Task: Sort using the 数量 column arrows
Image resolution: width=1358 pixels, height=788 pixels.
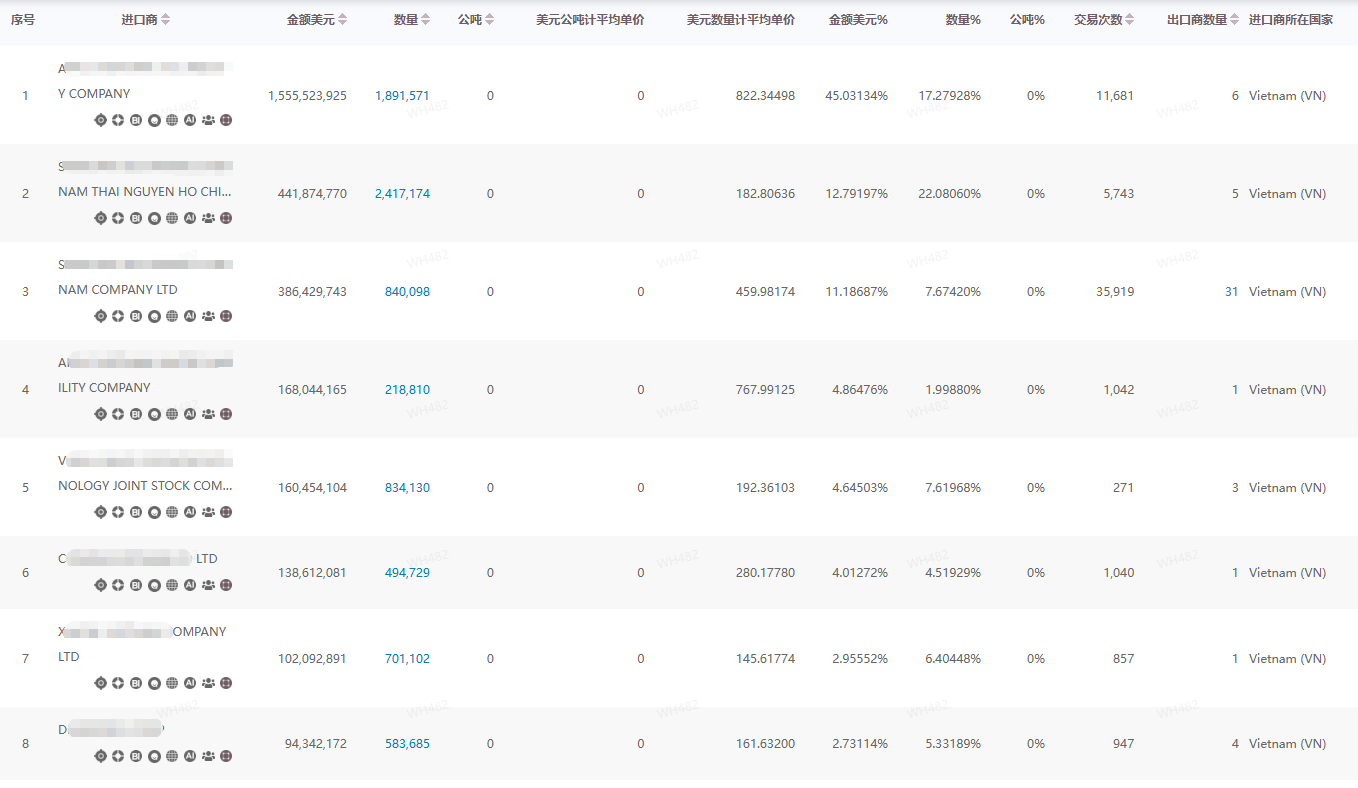Action: point(426,20)
